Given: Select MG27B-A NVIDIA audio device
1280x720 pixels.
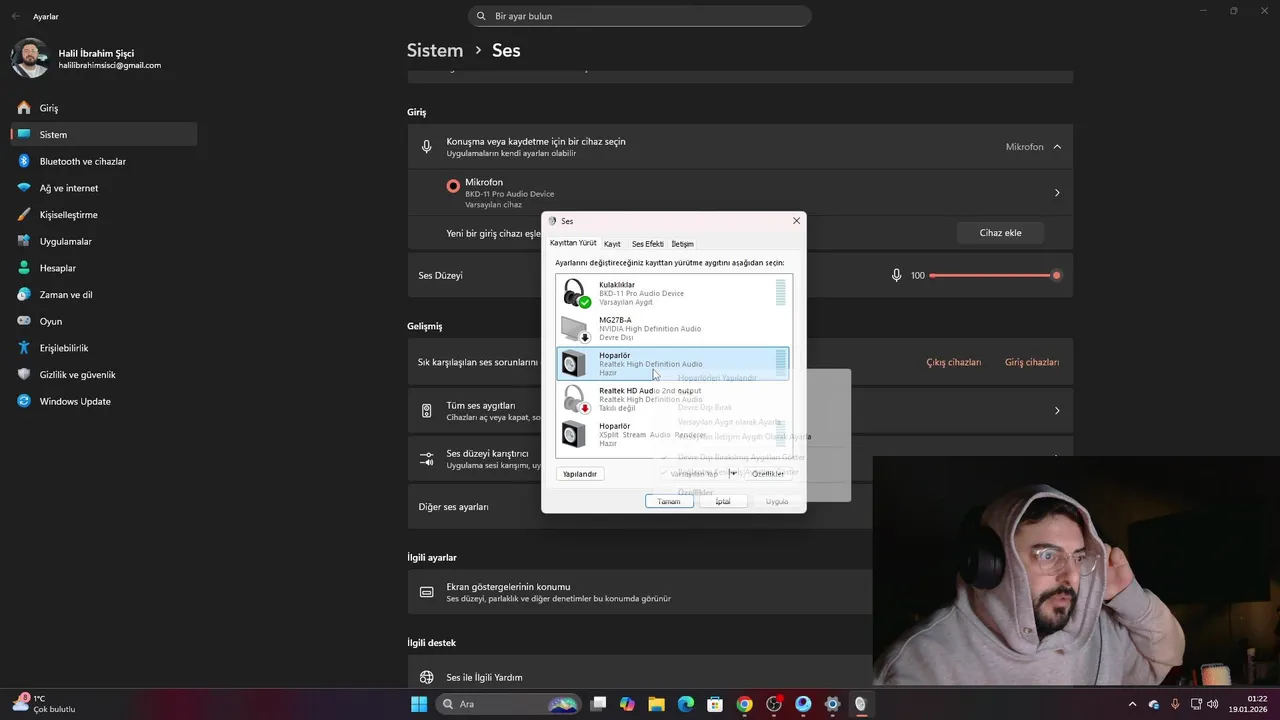Looking at the screenshot, I should click(x=672, y=328).
